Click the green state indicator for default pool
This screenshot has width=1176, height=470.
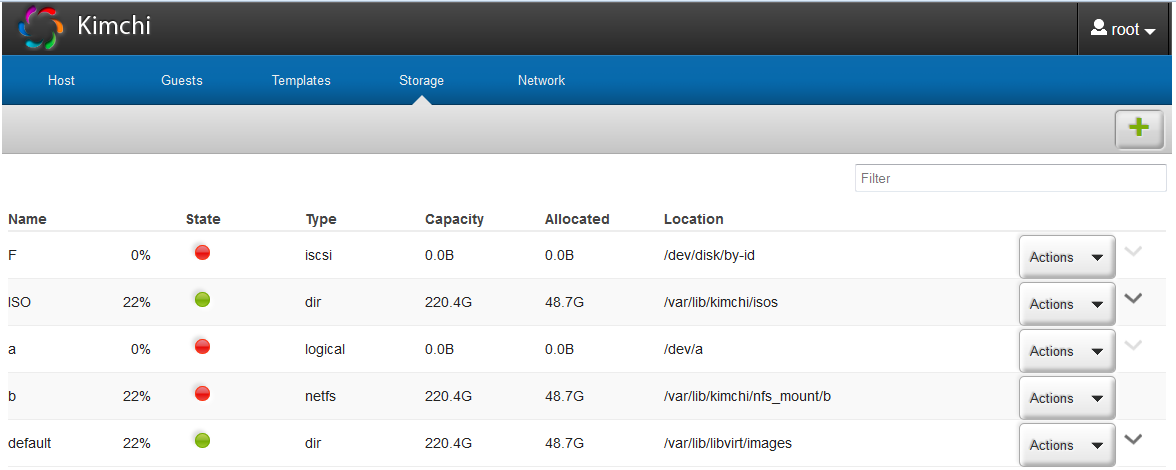coord(202,440)
